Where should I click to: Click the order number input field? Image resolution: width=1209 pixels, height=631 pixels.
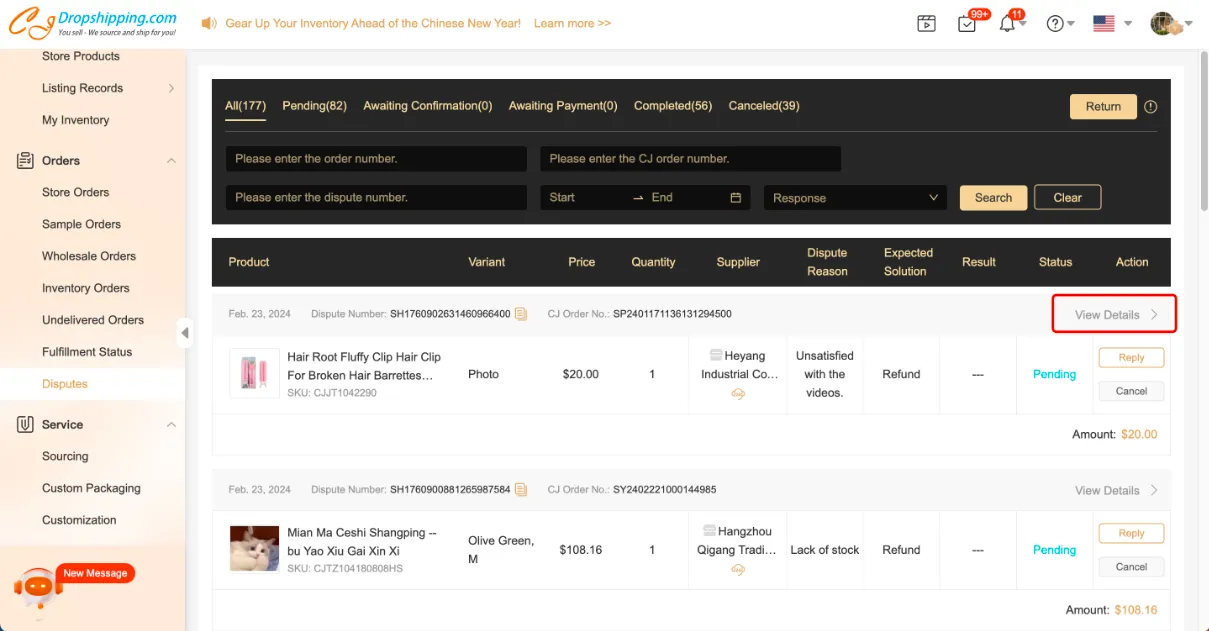pos(376,159)
